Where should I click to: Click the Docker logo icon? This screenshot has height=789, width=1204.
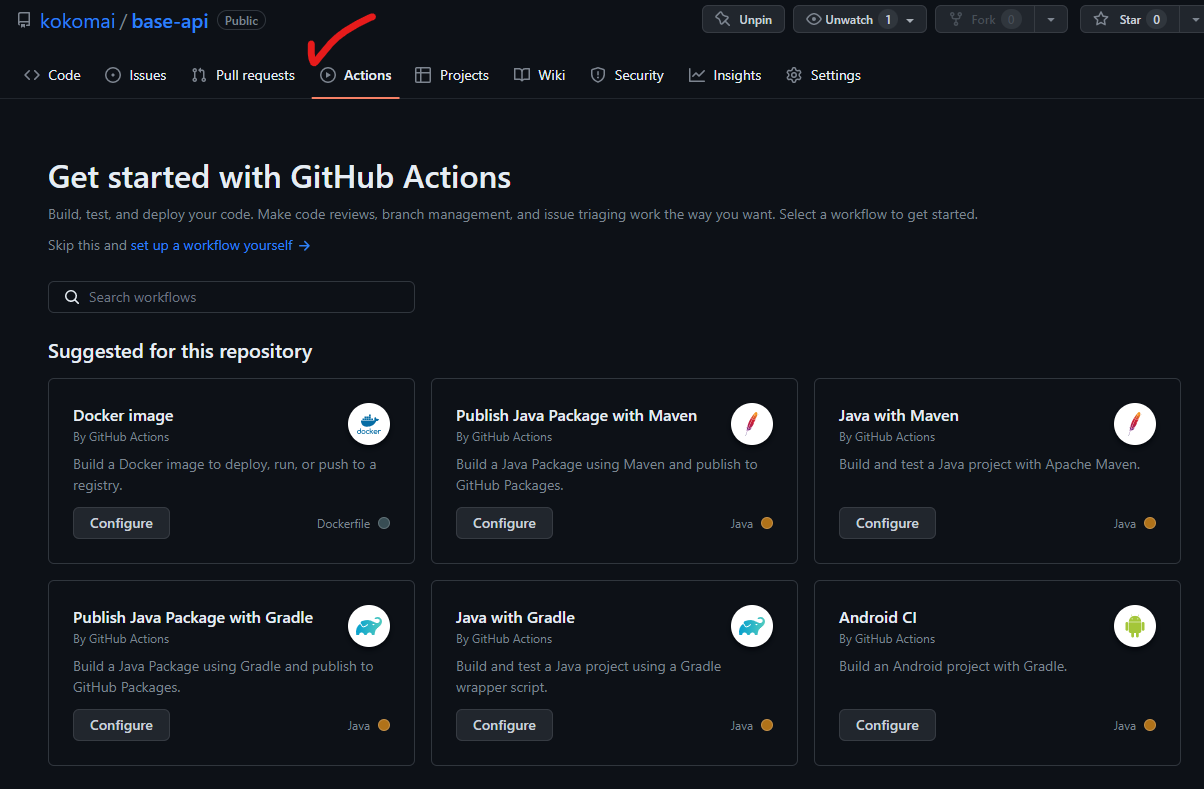(x=369, y=424)
